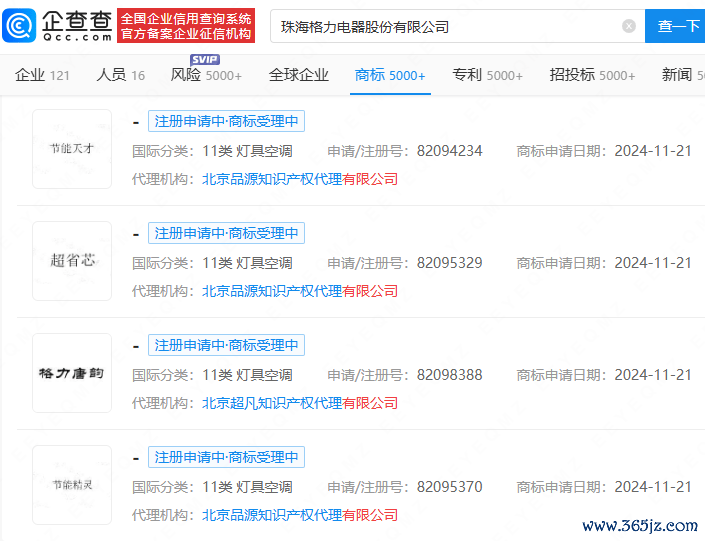Click 11类 灯具空调 in the 节能精灵 row
Viewport: 705px width, 541px height.
247,487
